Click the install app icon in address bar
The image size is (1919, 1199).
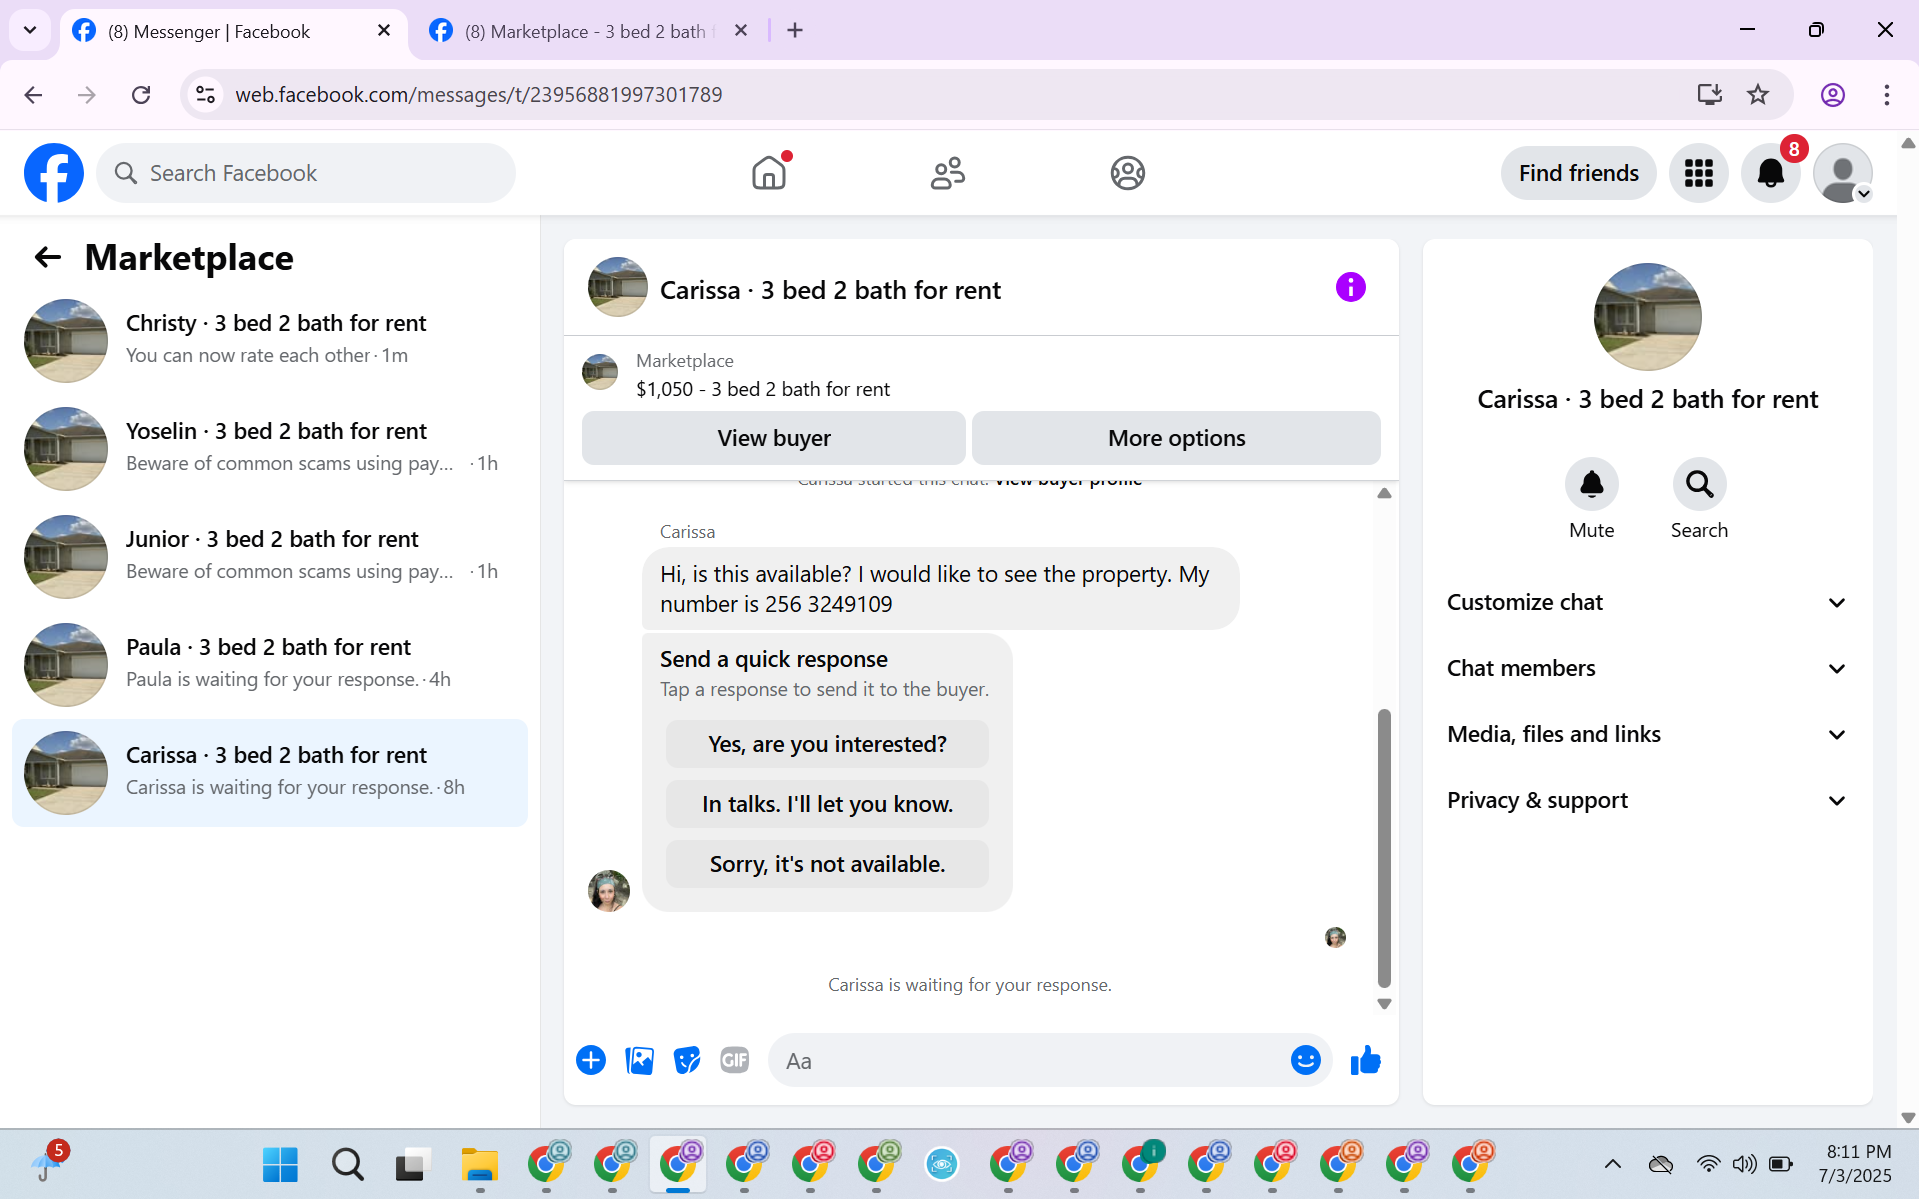click(1709, 95)
